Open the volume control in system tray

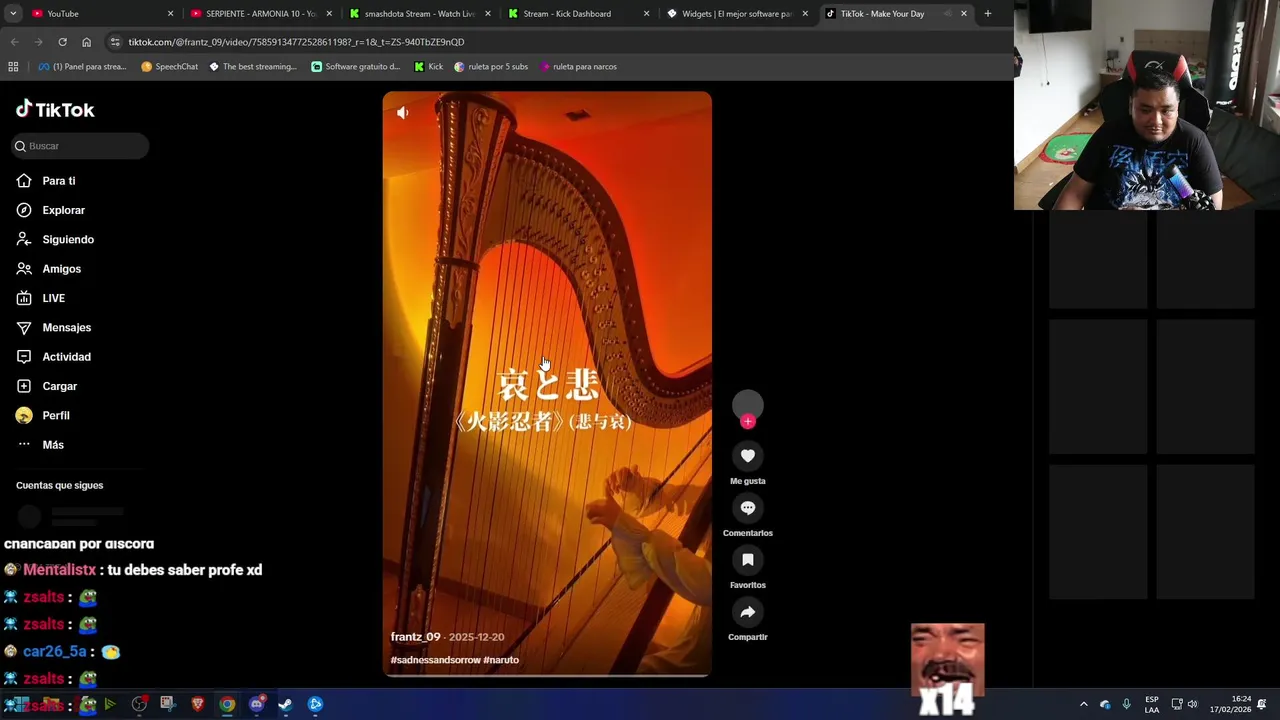[1192, 704]
